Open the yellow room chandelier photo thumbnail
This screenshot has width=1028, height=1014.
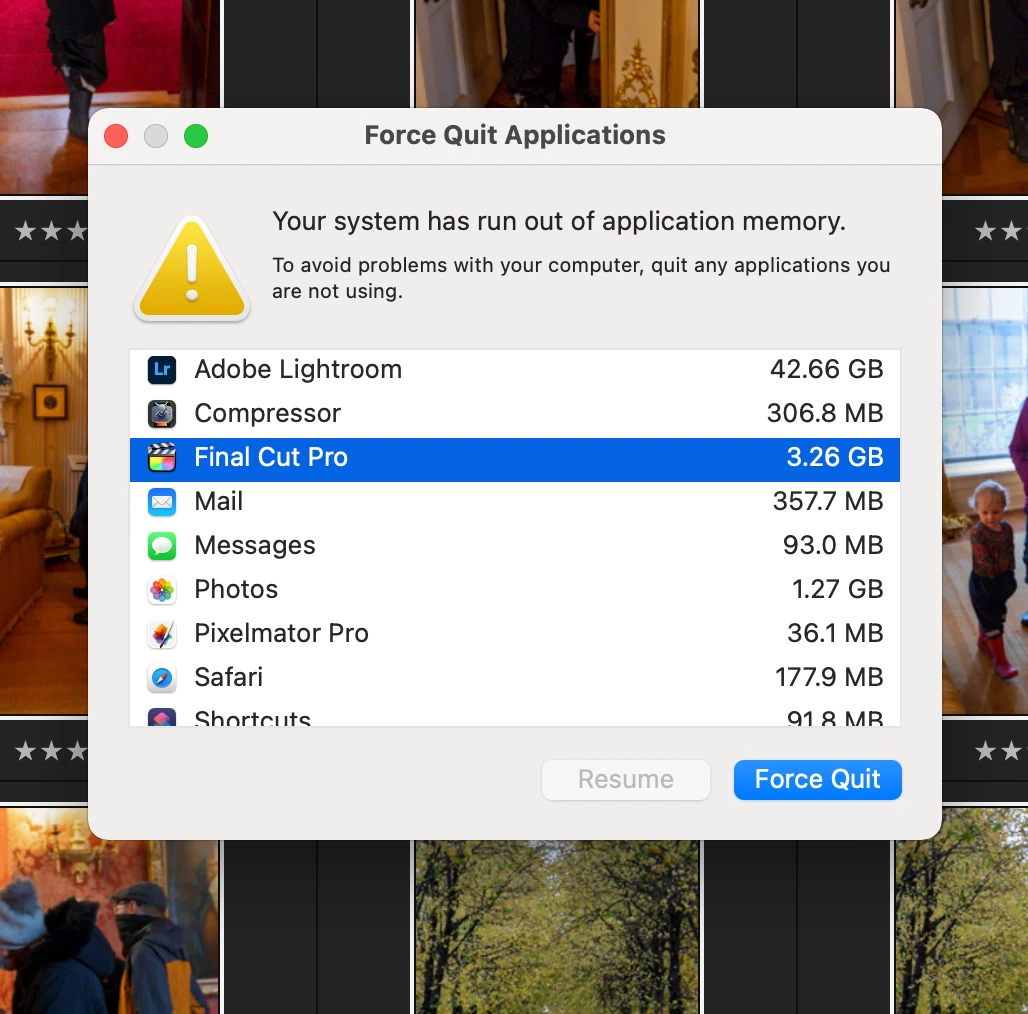click(x=43, y=499)
